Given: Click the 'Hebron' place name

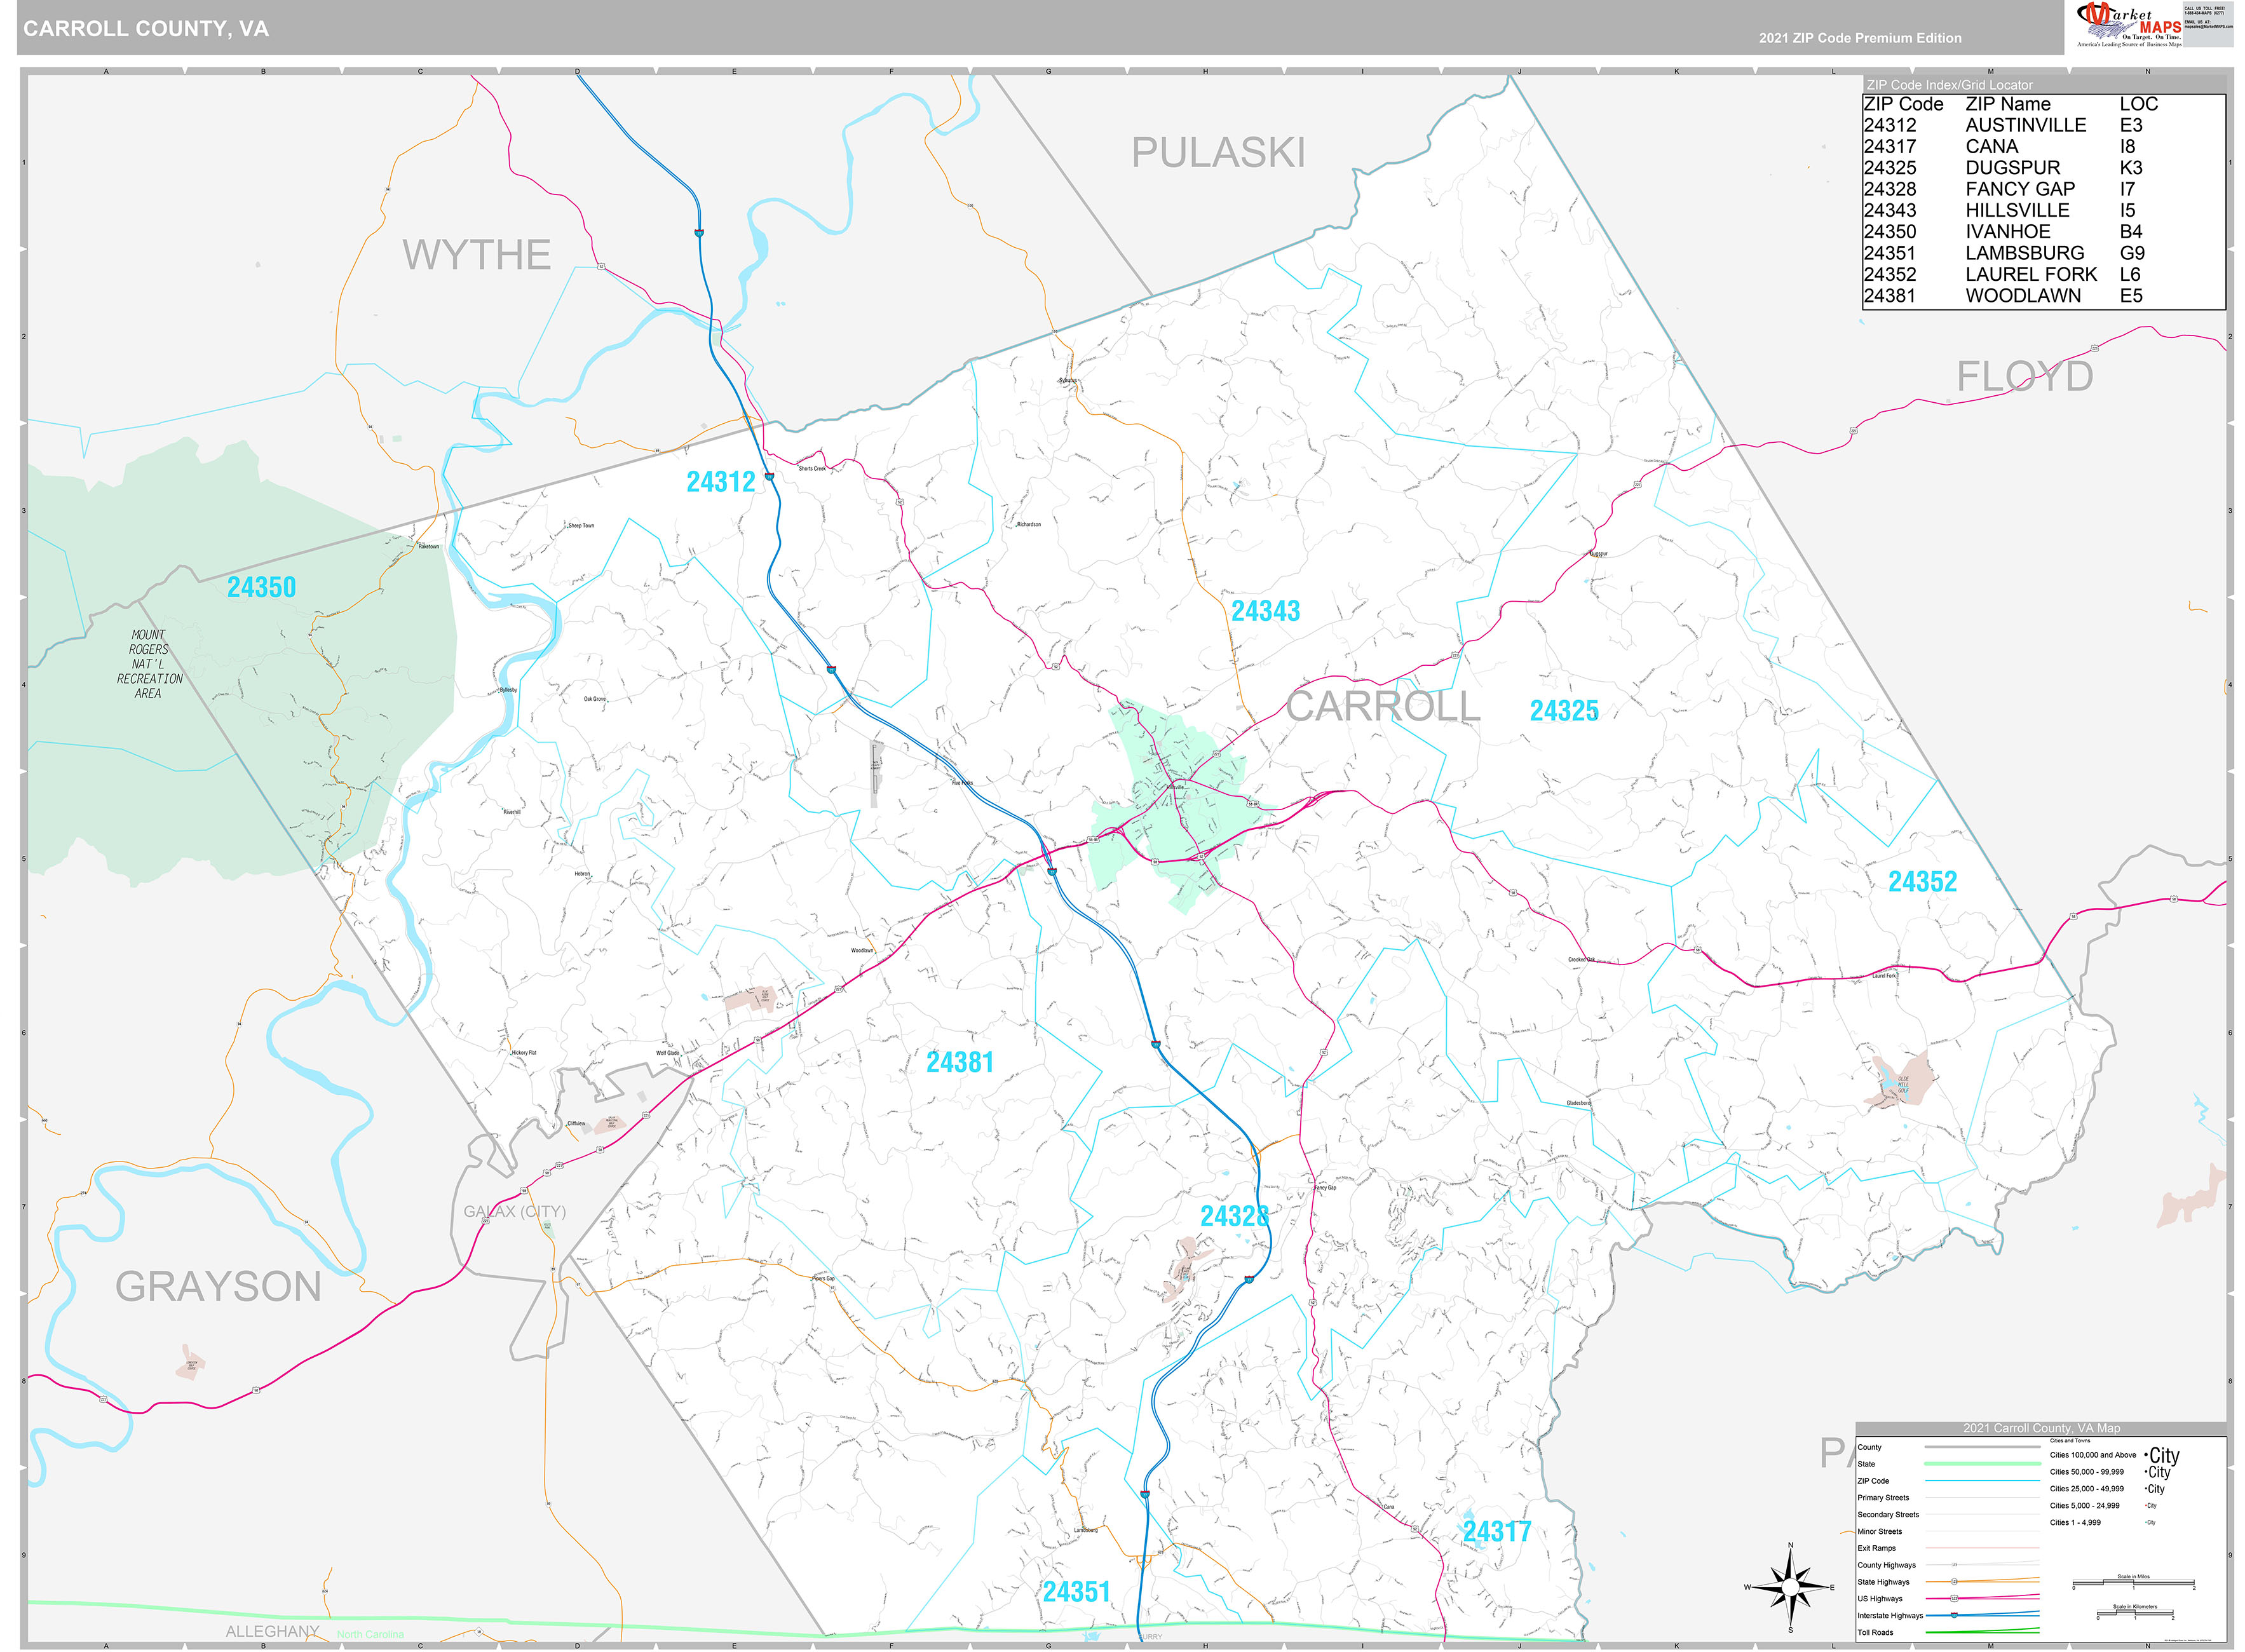Looking at the screenshot, I should (582, 874).
